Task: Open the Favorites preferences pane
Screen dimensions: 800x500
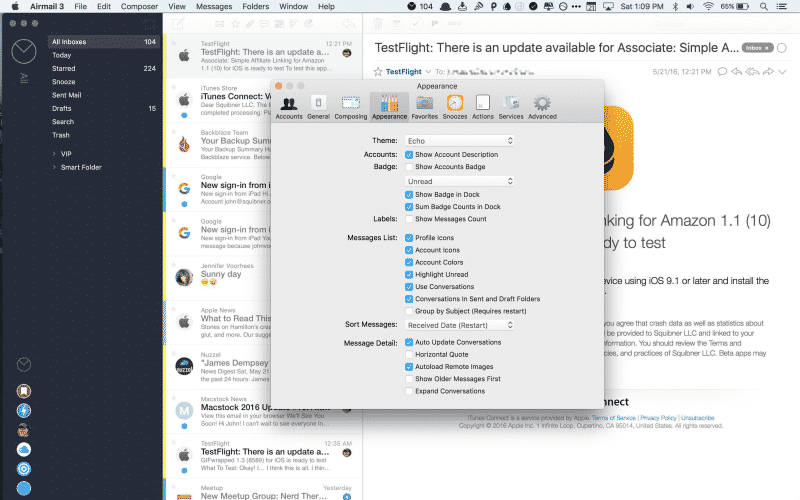Action: (424, 108)
